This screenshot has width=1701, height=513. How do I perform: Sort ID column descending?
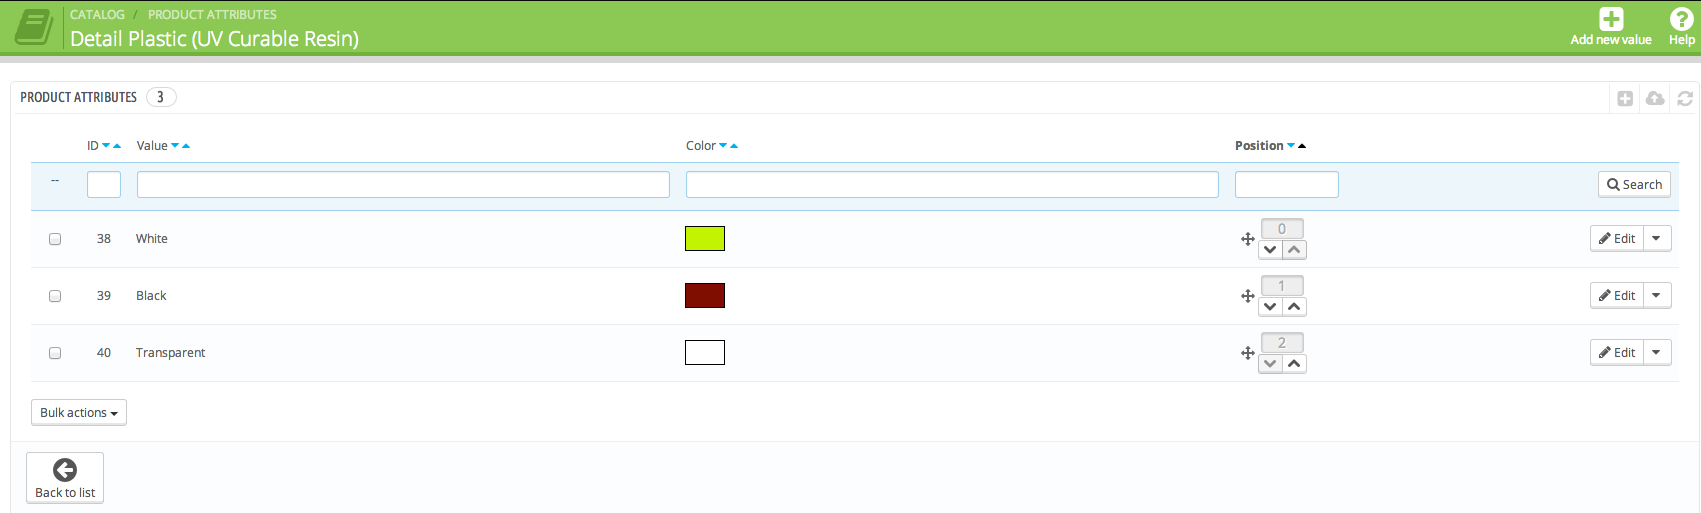tap(106, 146)
